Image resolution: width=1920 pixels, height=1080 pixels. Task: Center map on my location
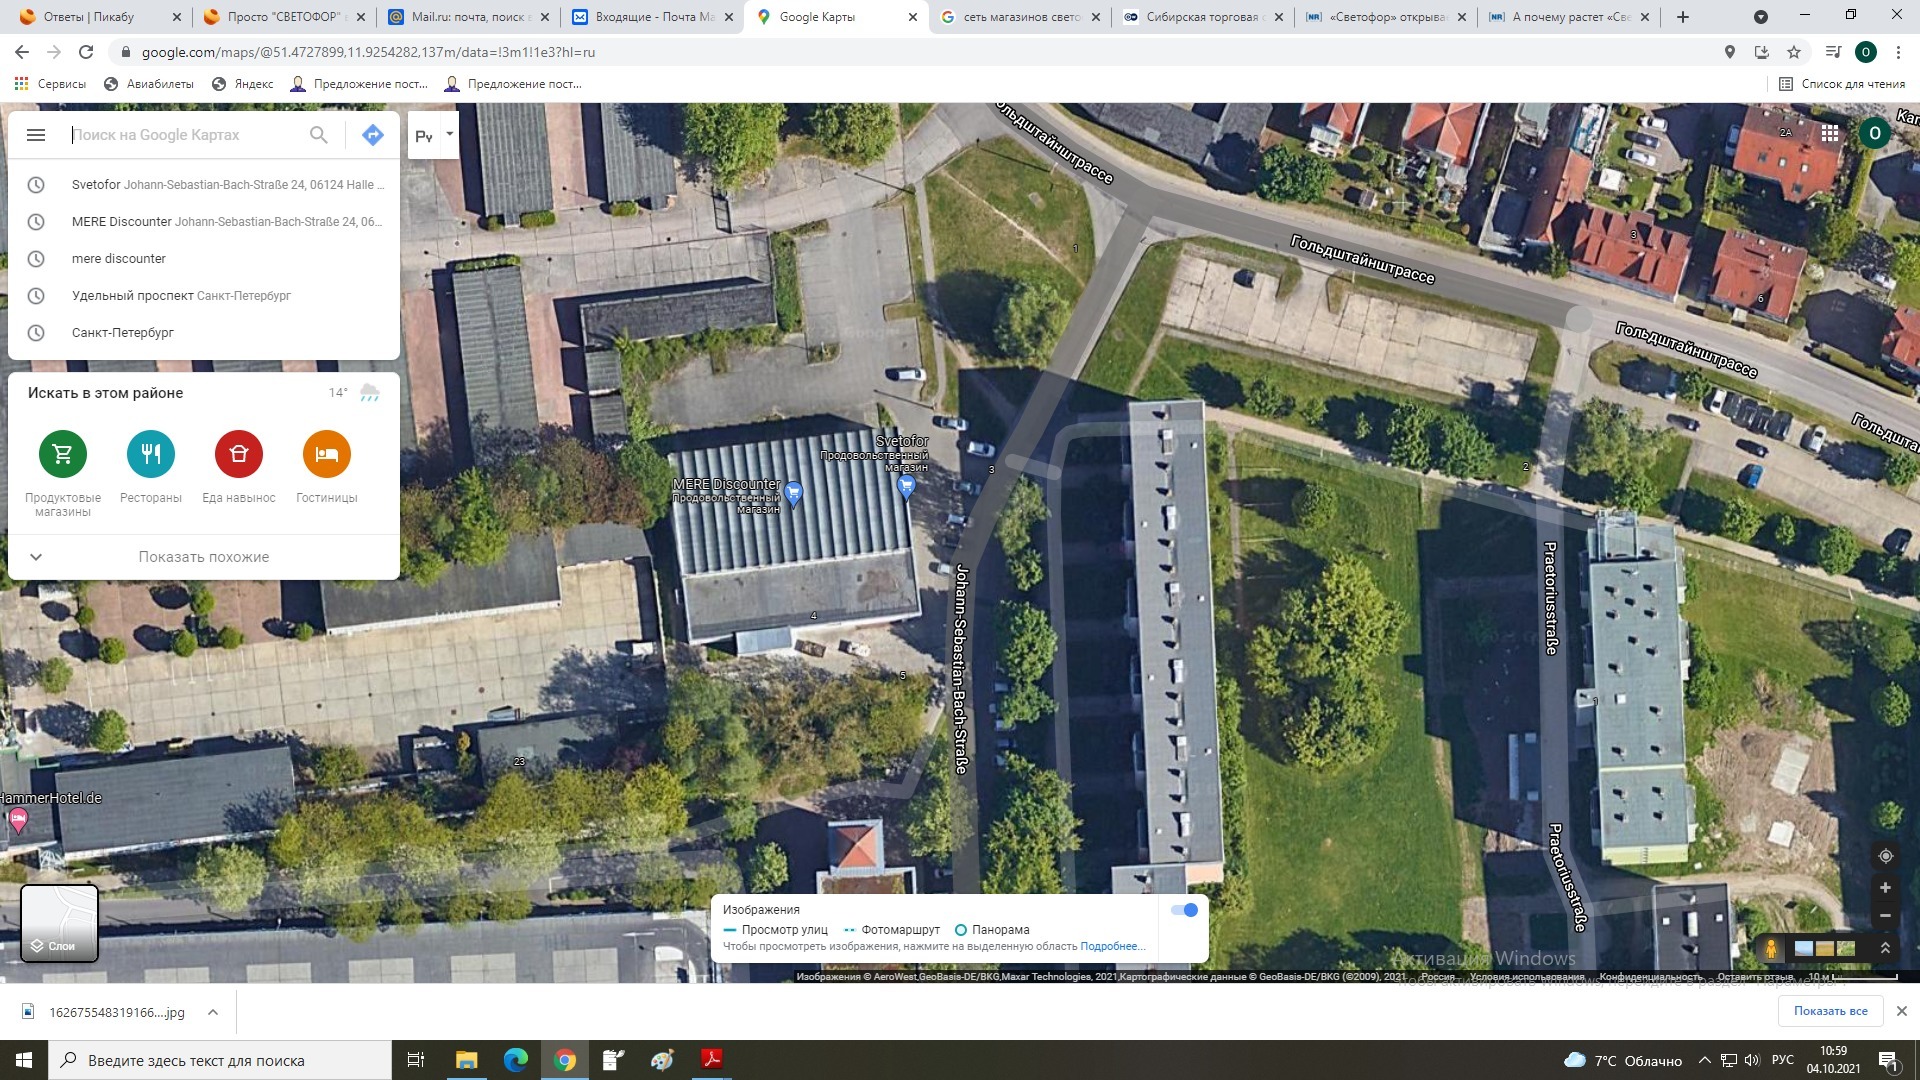1885,856
